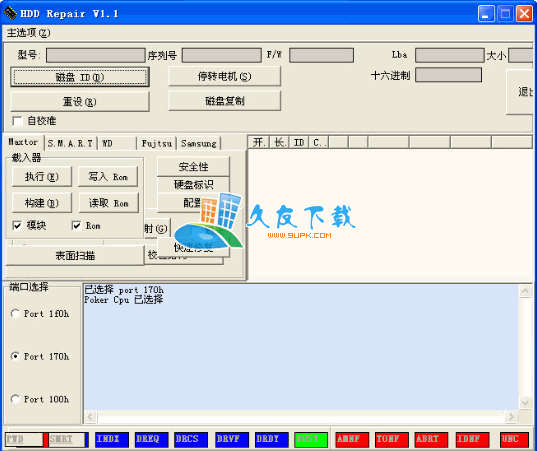
Task: Click the HDD Repair title bar icon
Action: [x=10, y=13]
